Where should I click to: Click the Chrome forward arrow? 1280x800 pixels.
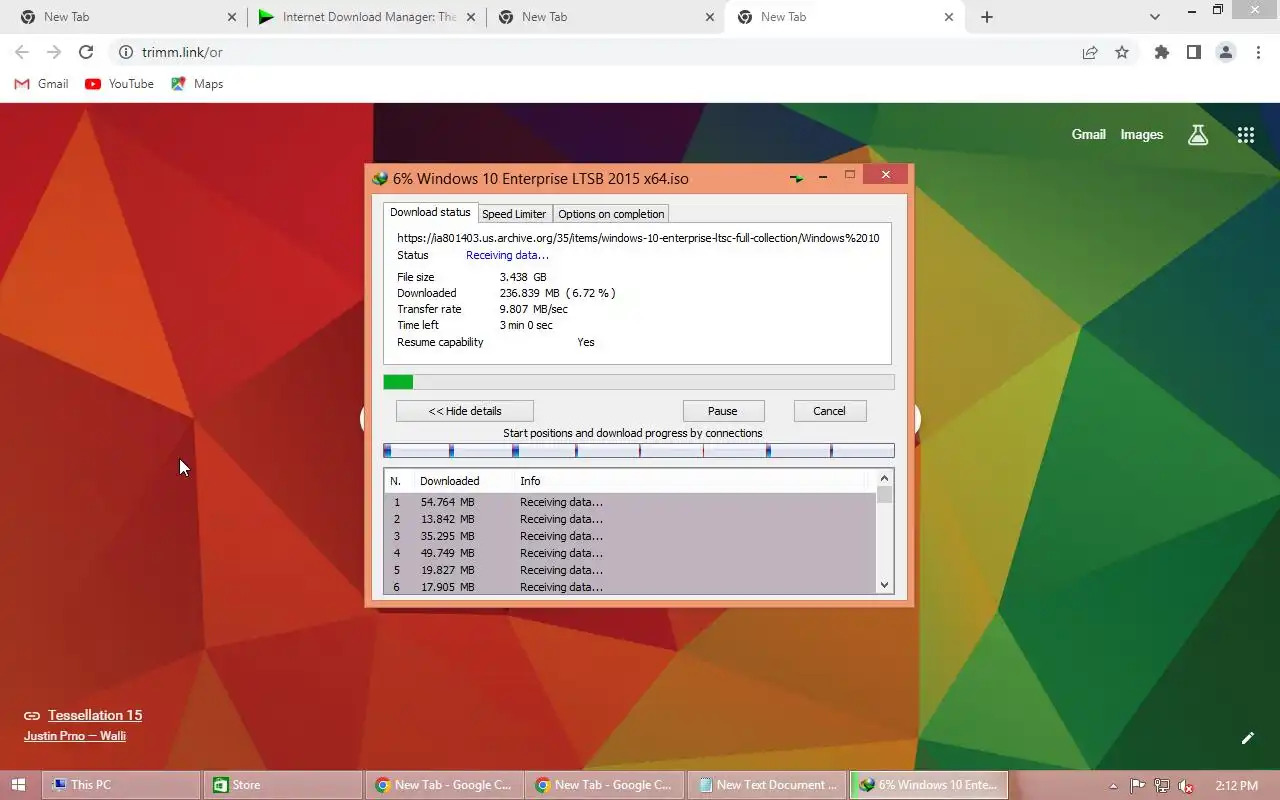[x=54, y=52]
